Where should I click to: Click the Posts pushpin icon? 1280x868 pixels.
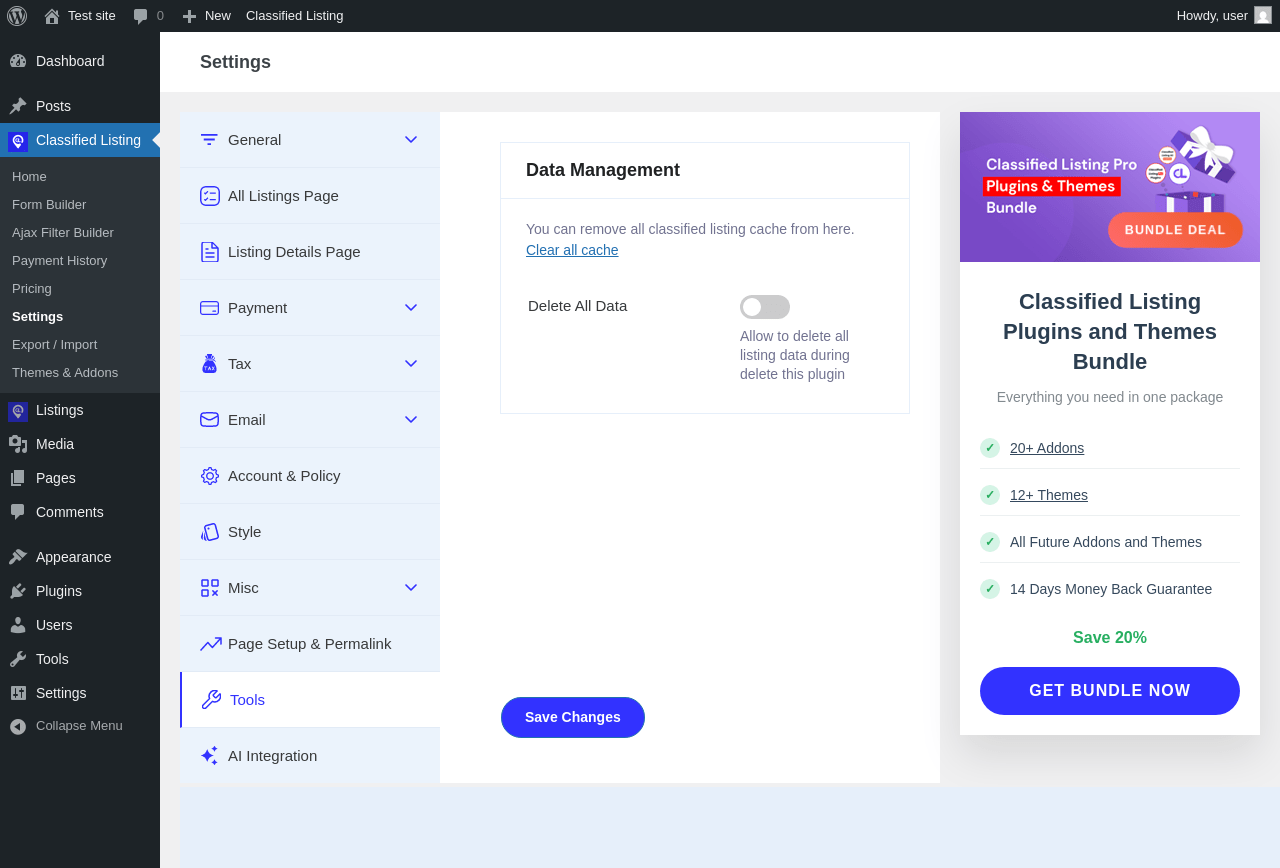point(18,106)
